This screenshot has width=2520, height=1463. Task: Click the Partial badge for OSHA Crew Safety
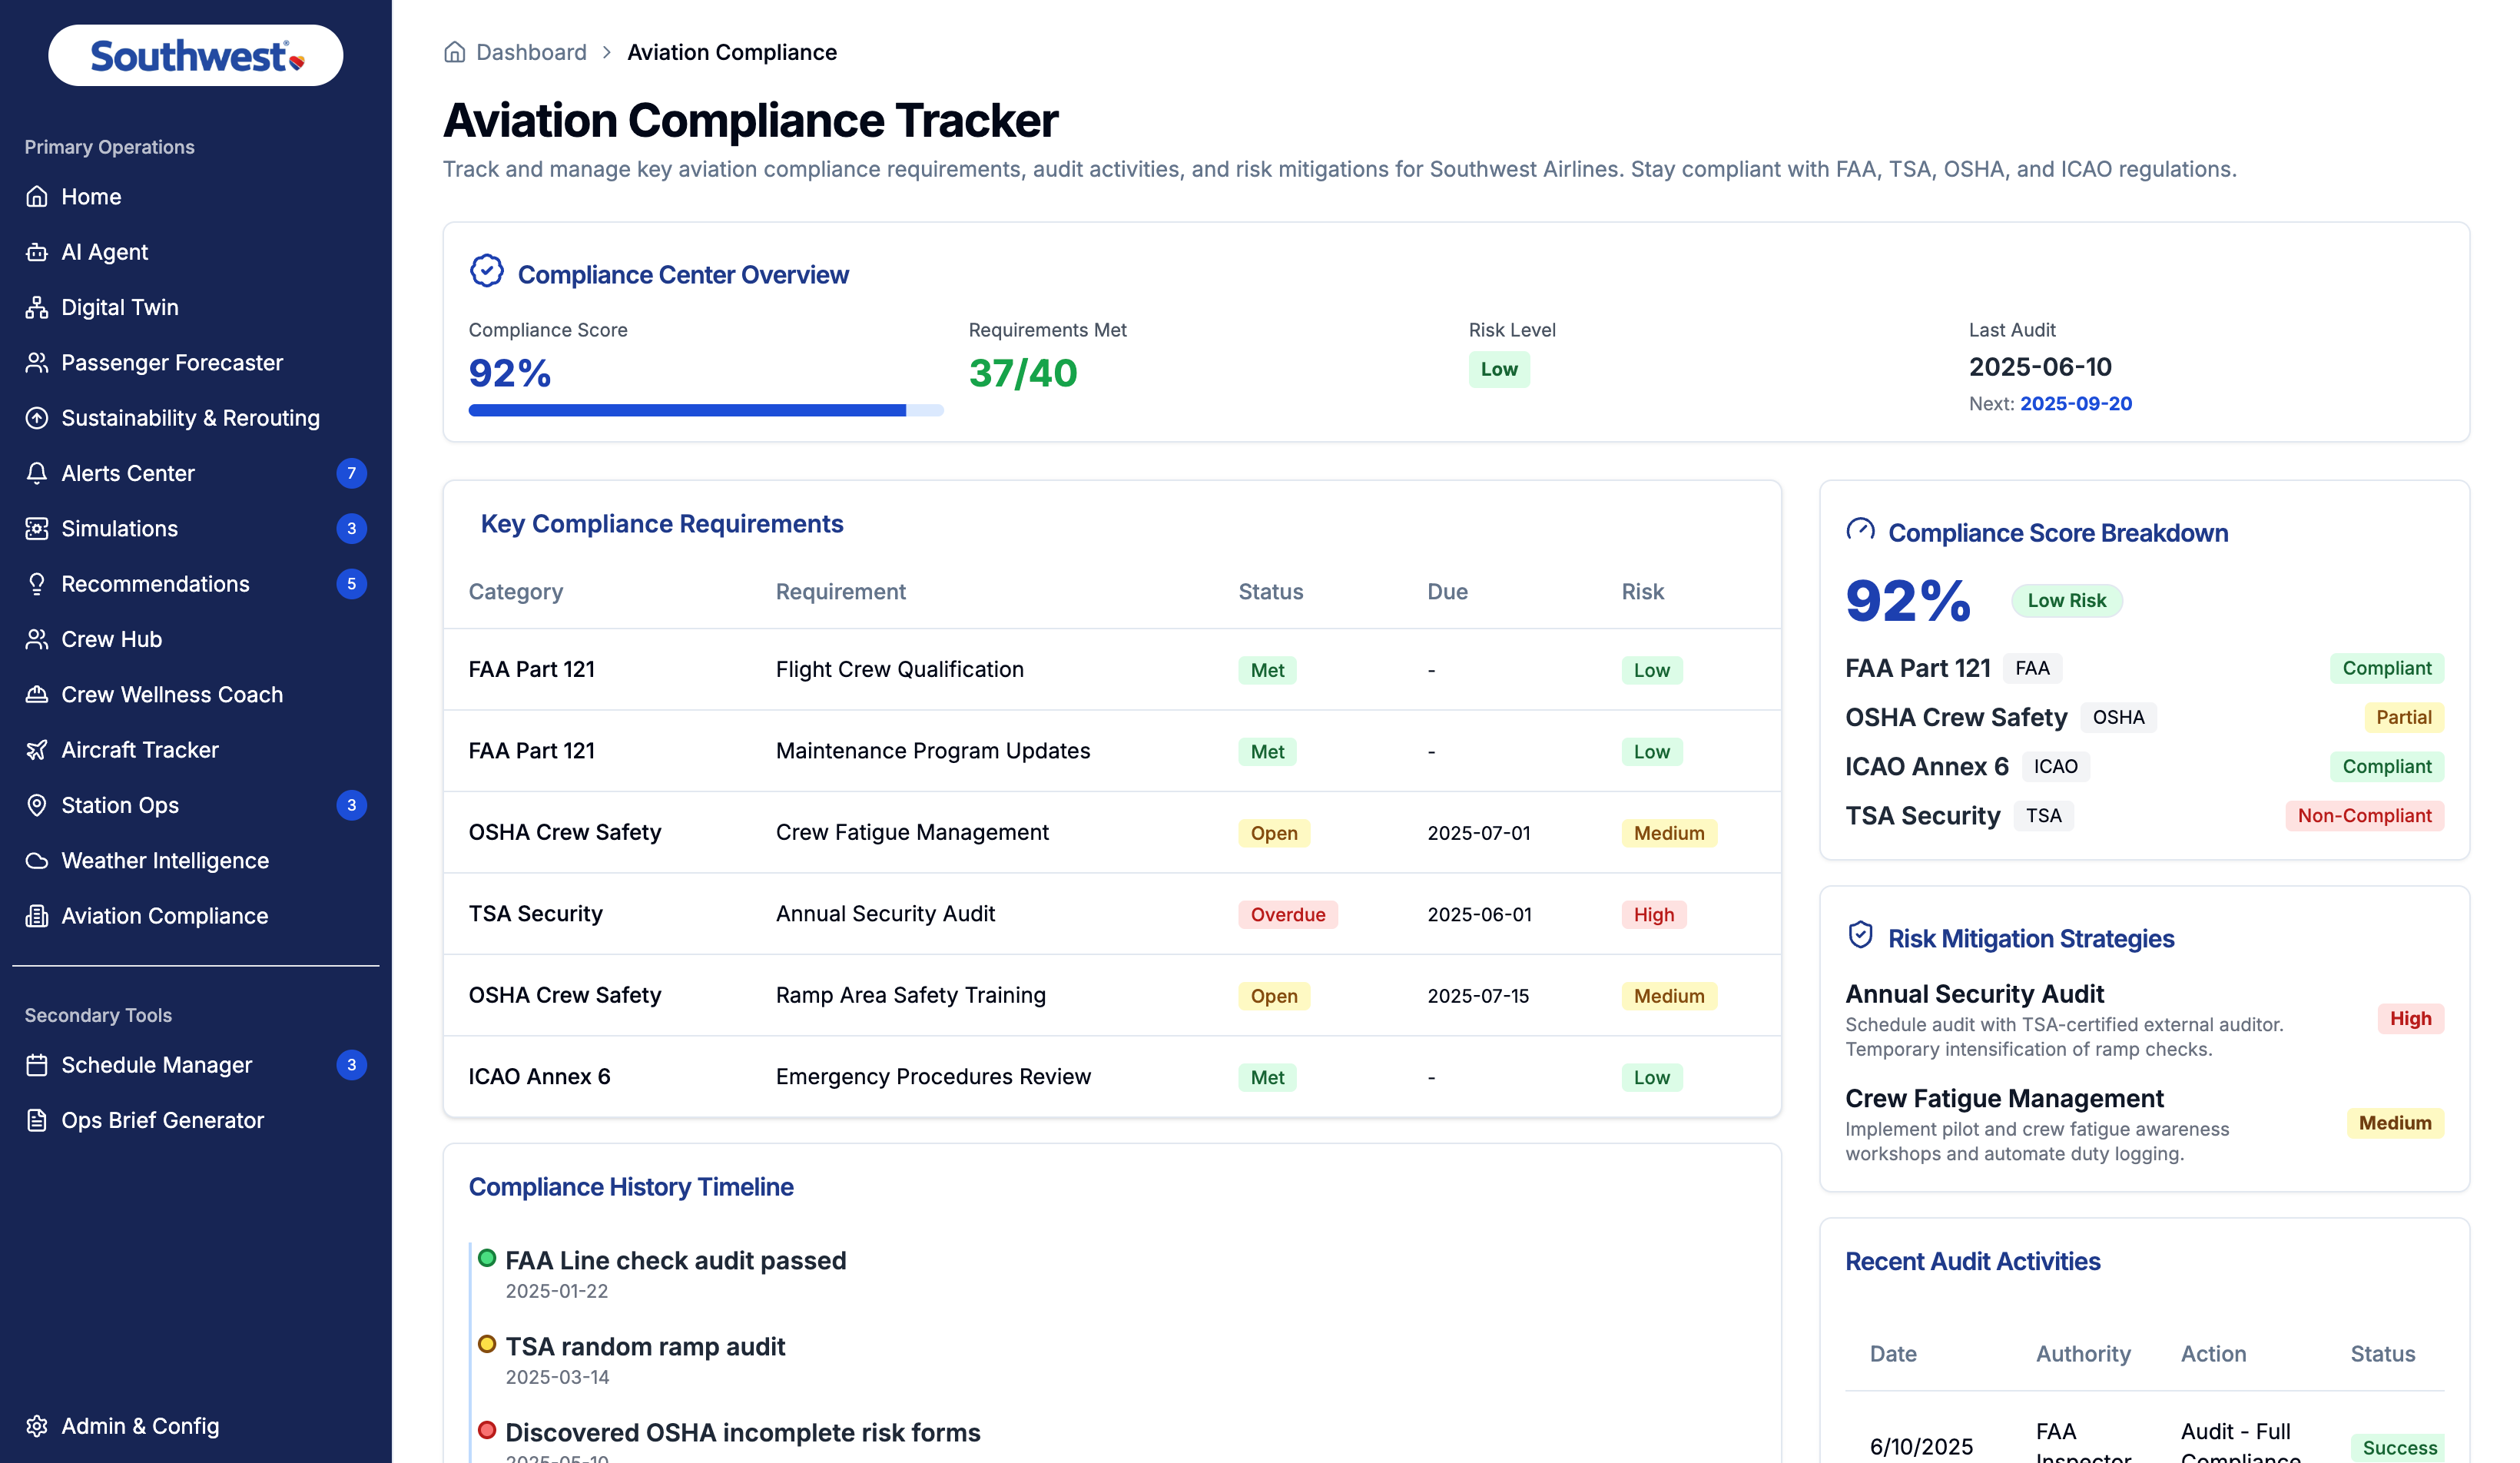point(2404,718)
